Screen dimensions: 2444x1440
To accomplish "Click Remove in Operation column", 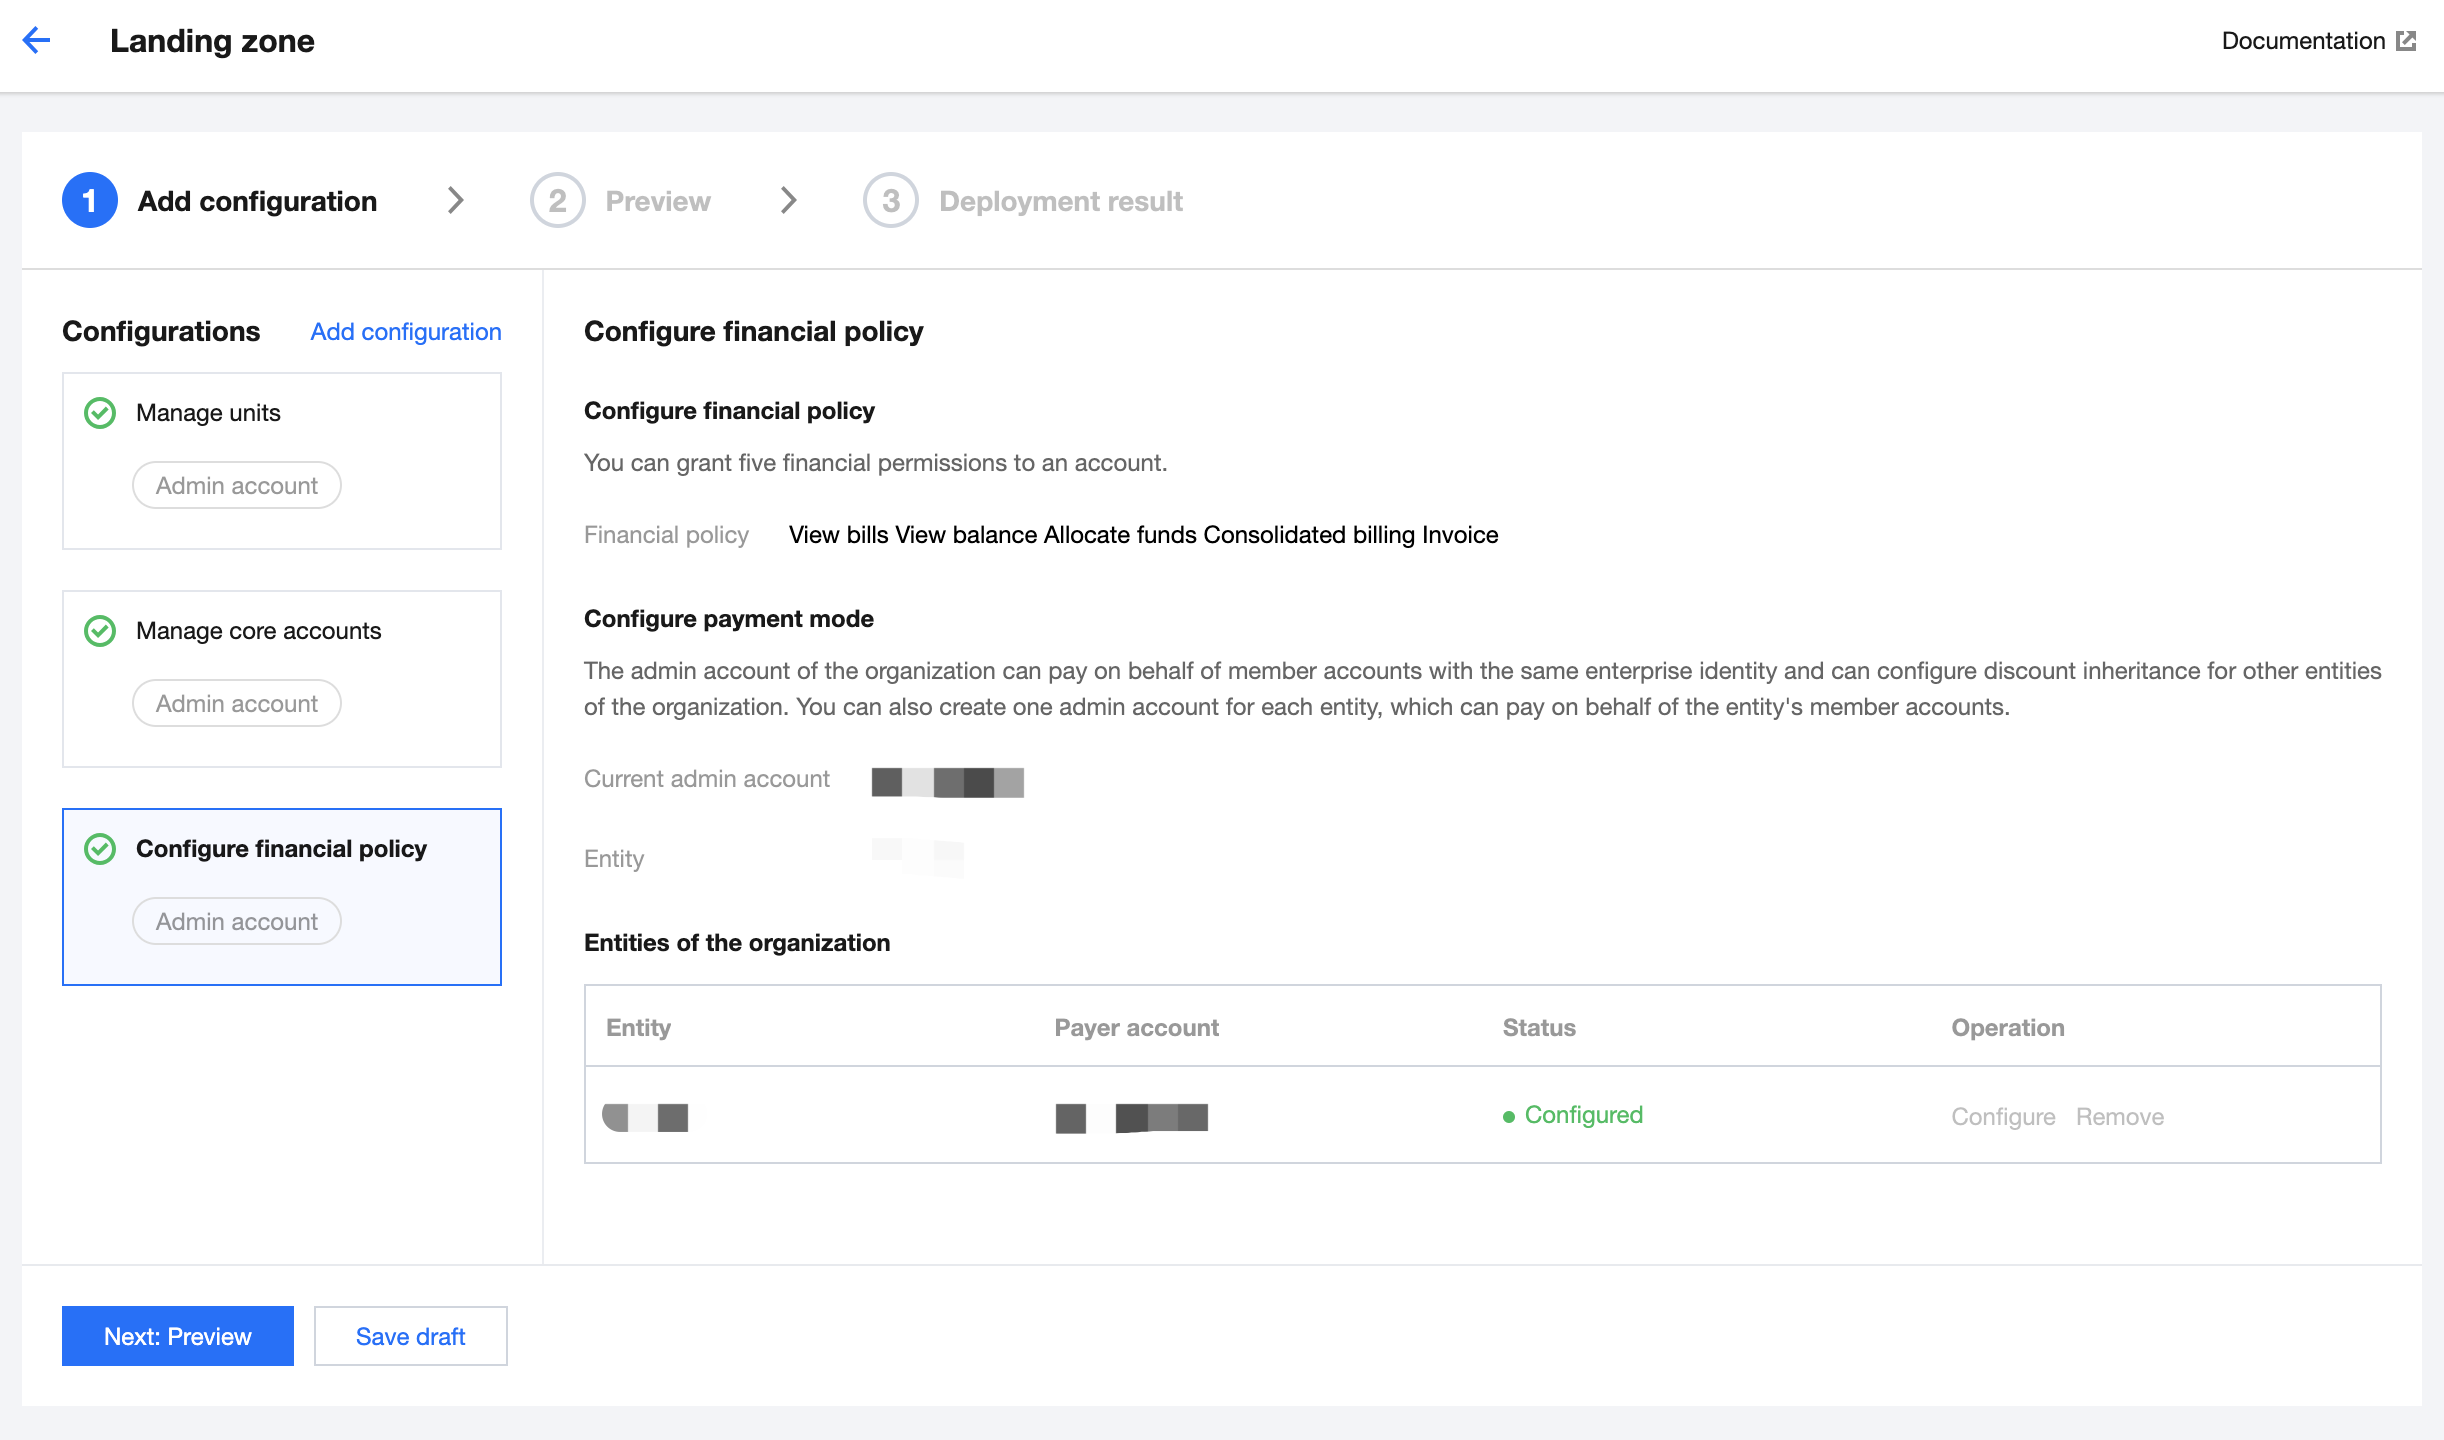I will click(2119, 1117).
